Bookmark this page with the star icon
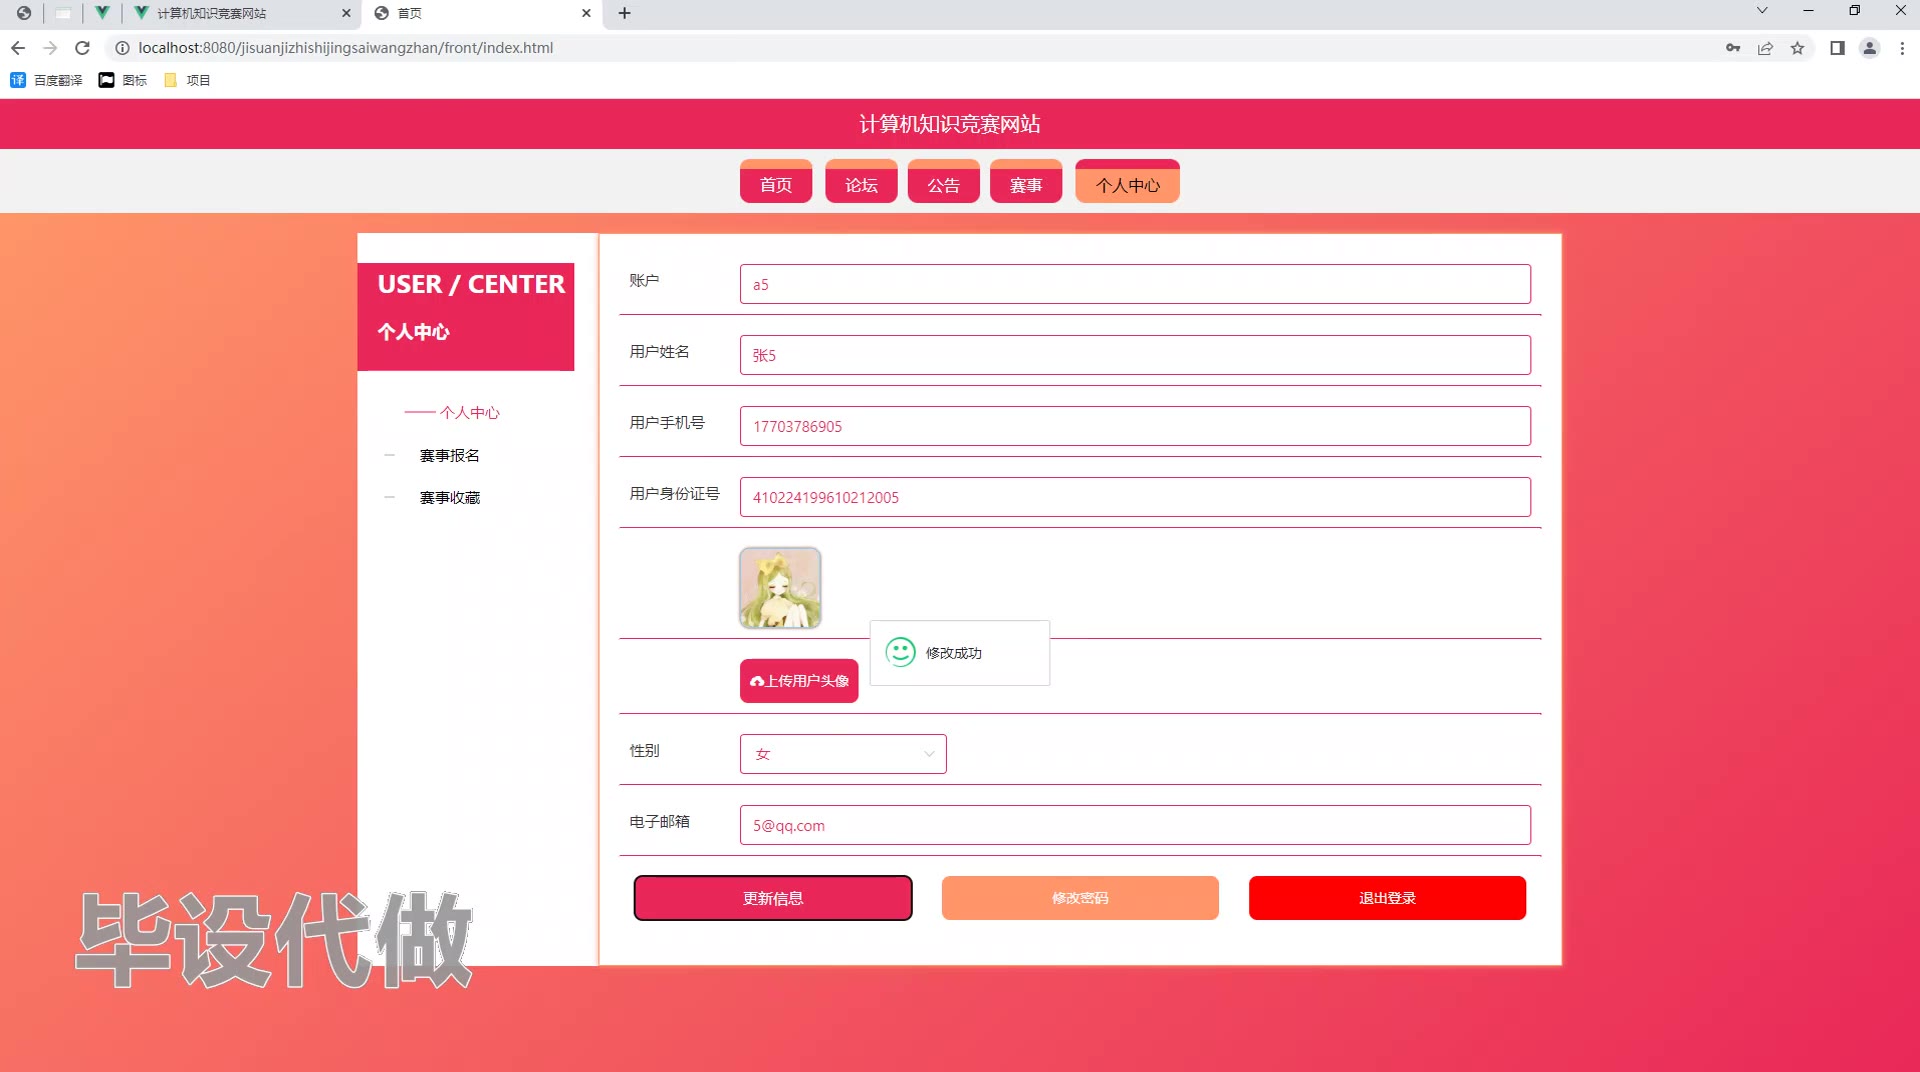The width and height of the screenshot is (1920, 1072). [x=1797, y=48]
